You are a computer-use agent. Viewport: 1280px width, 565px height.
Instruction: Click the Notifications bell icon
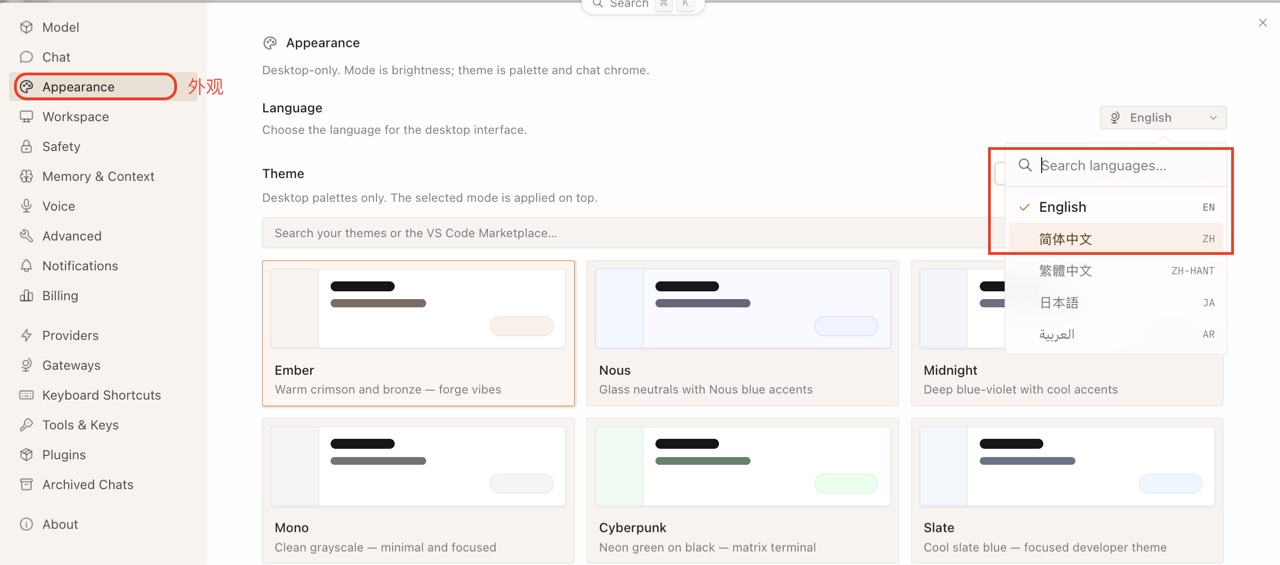point(26,266)
